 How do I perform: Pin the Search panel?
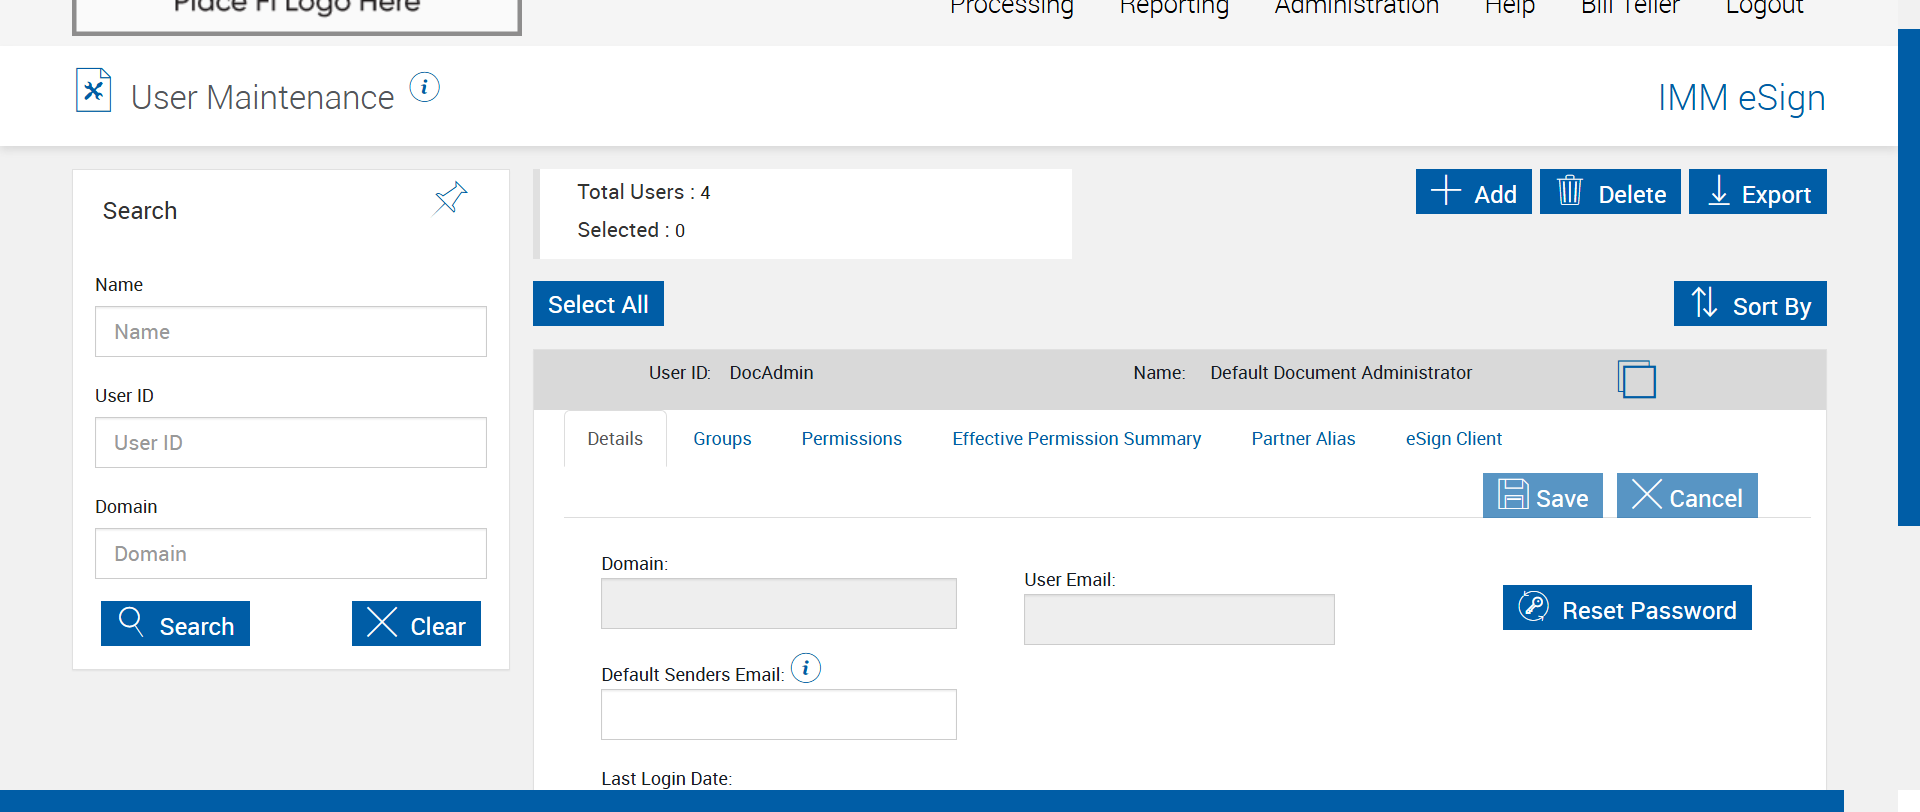coord(451,198)
